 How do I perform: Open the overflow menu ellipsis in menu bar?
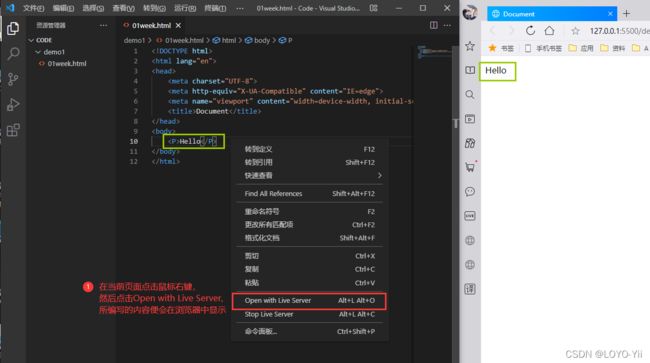pos(240,8)
